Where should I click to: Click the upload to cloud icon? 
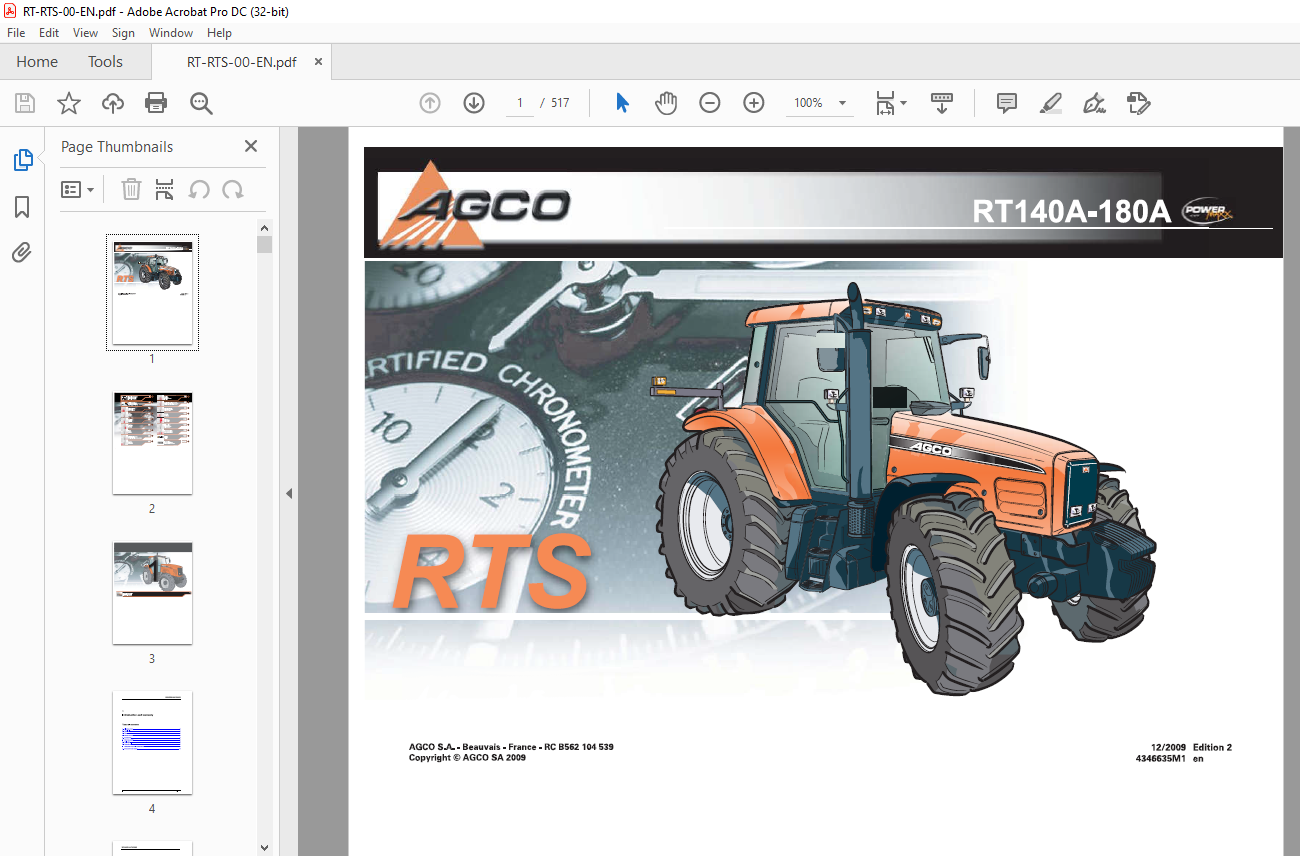(113, 103)
